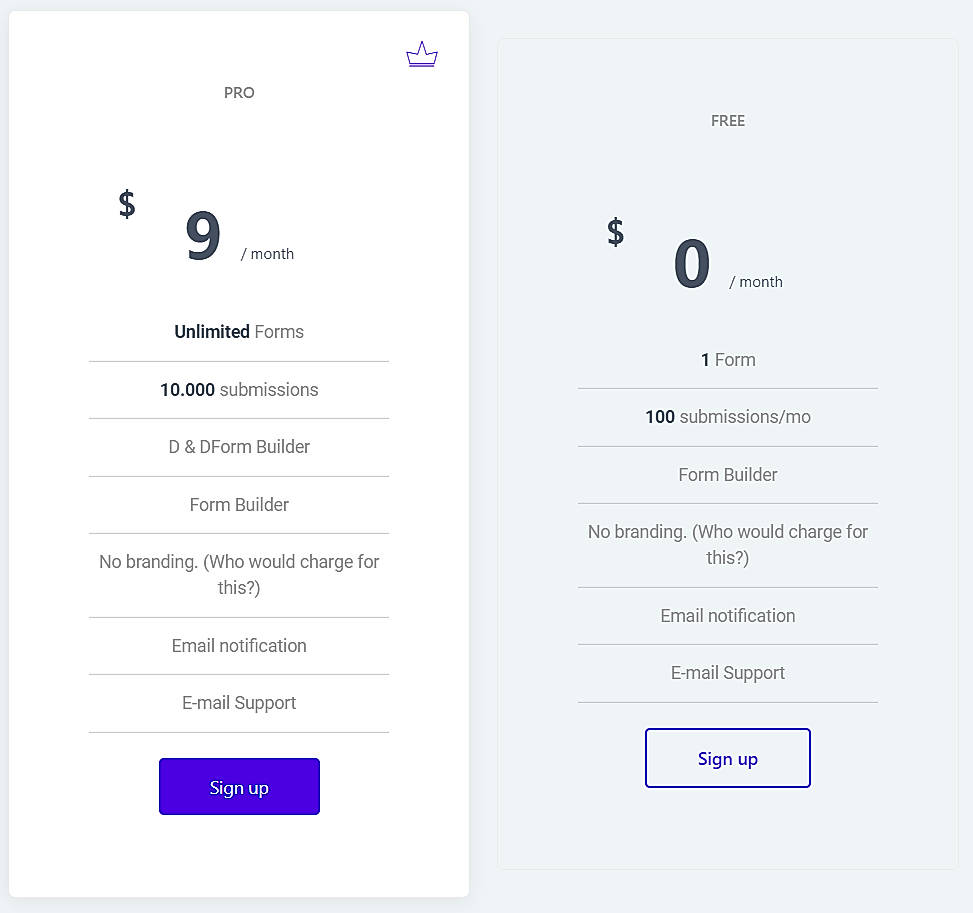This screenshot has width=973, height=913.
Task: Click Form Builder under the Pro plan
Action: 239,504
